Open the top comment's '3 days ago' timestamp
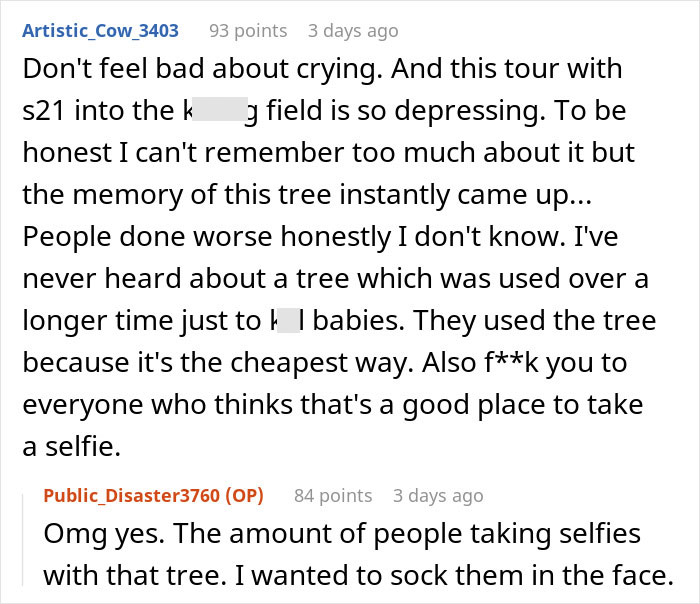Screen dimensions: 700x604 353,31
